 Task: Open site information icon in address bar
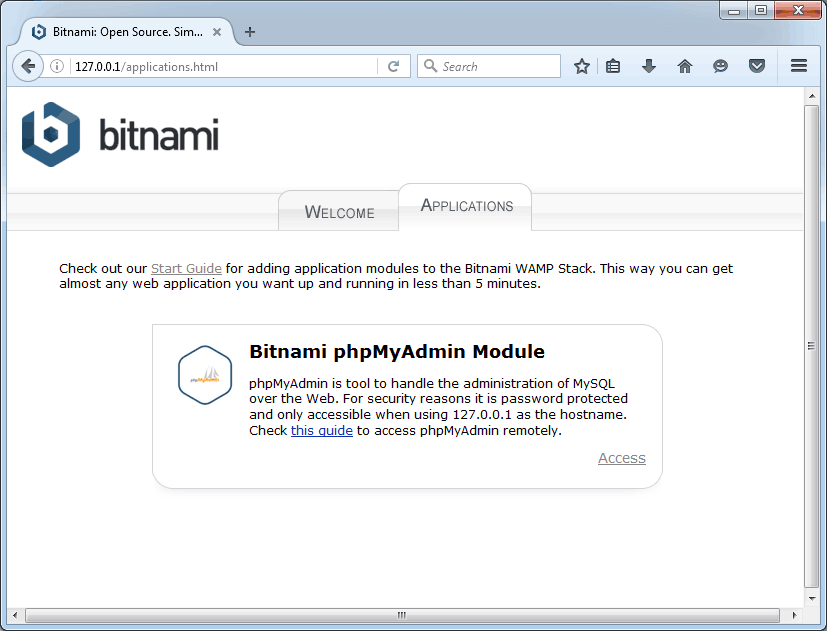(x=57, y=66)
